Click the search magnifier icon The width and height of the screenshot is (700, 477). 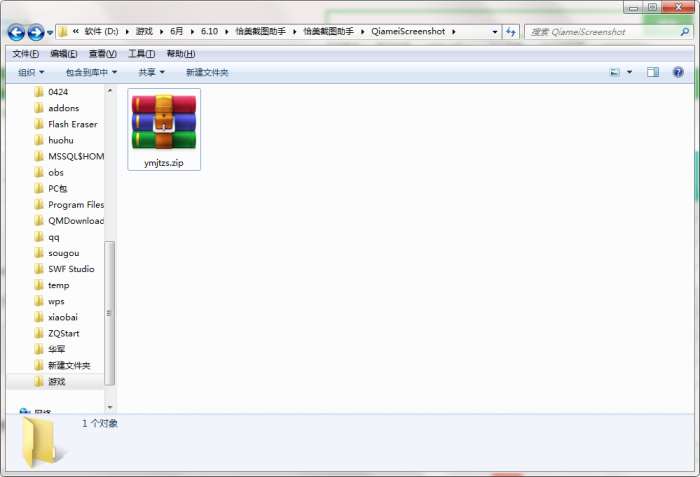pos(684,32)
